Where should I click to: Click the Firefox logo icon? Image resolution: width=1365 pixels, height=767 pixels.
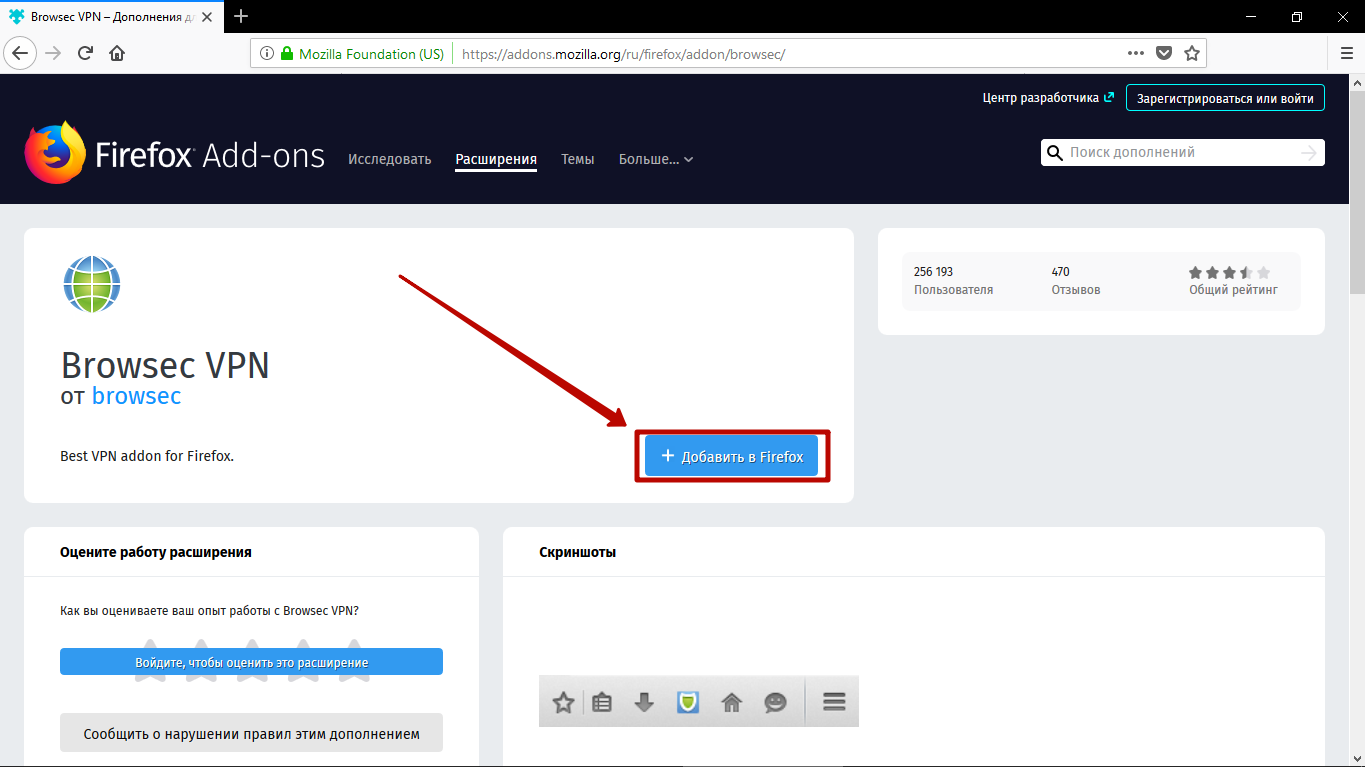tap(55, 153)
